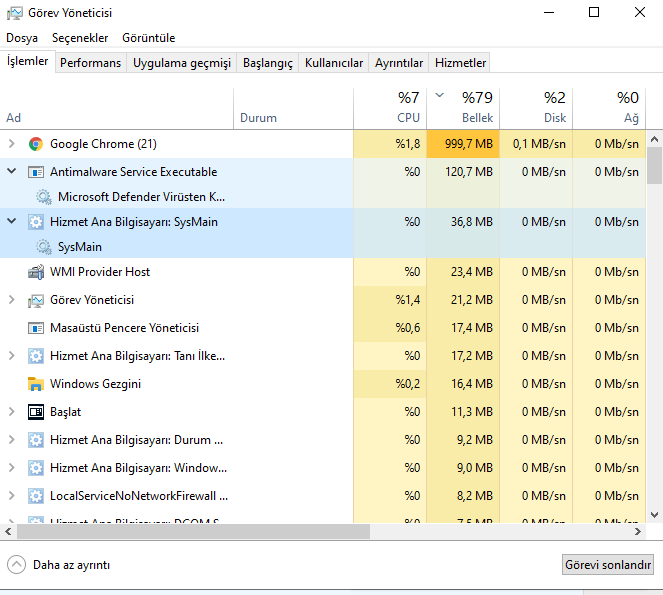
Task: Expand the LocalServiceNoNetworkFirewall row
Action: [11, 496]
